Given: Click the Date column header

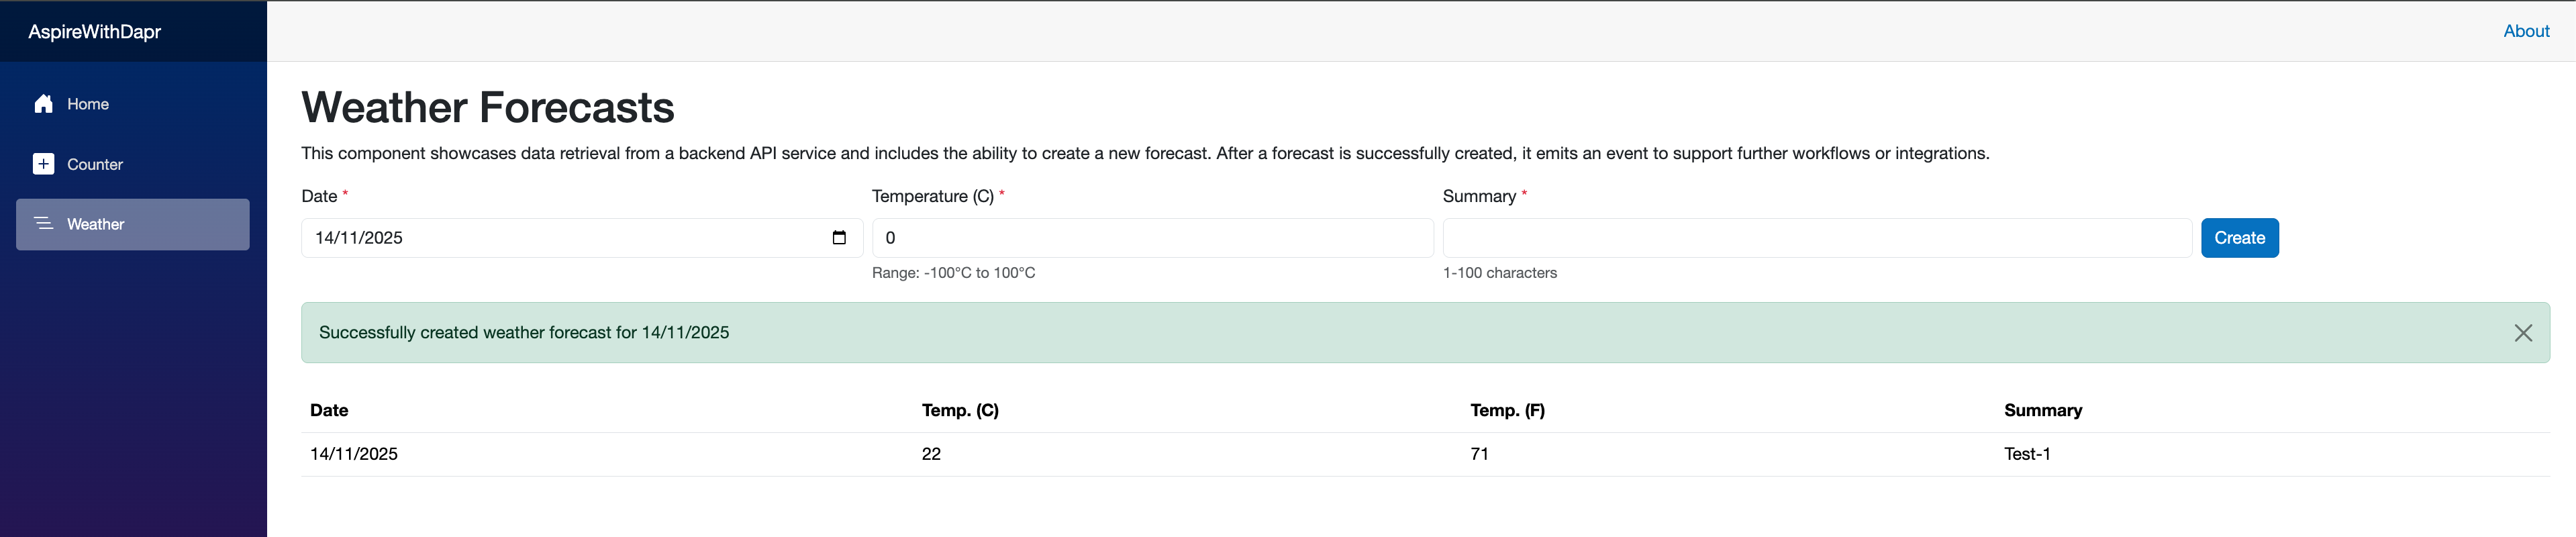Looking at the screenshot, I should point(329,410).
